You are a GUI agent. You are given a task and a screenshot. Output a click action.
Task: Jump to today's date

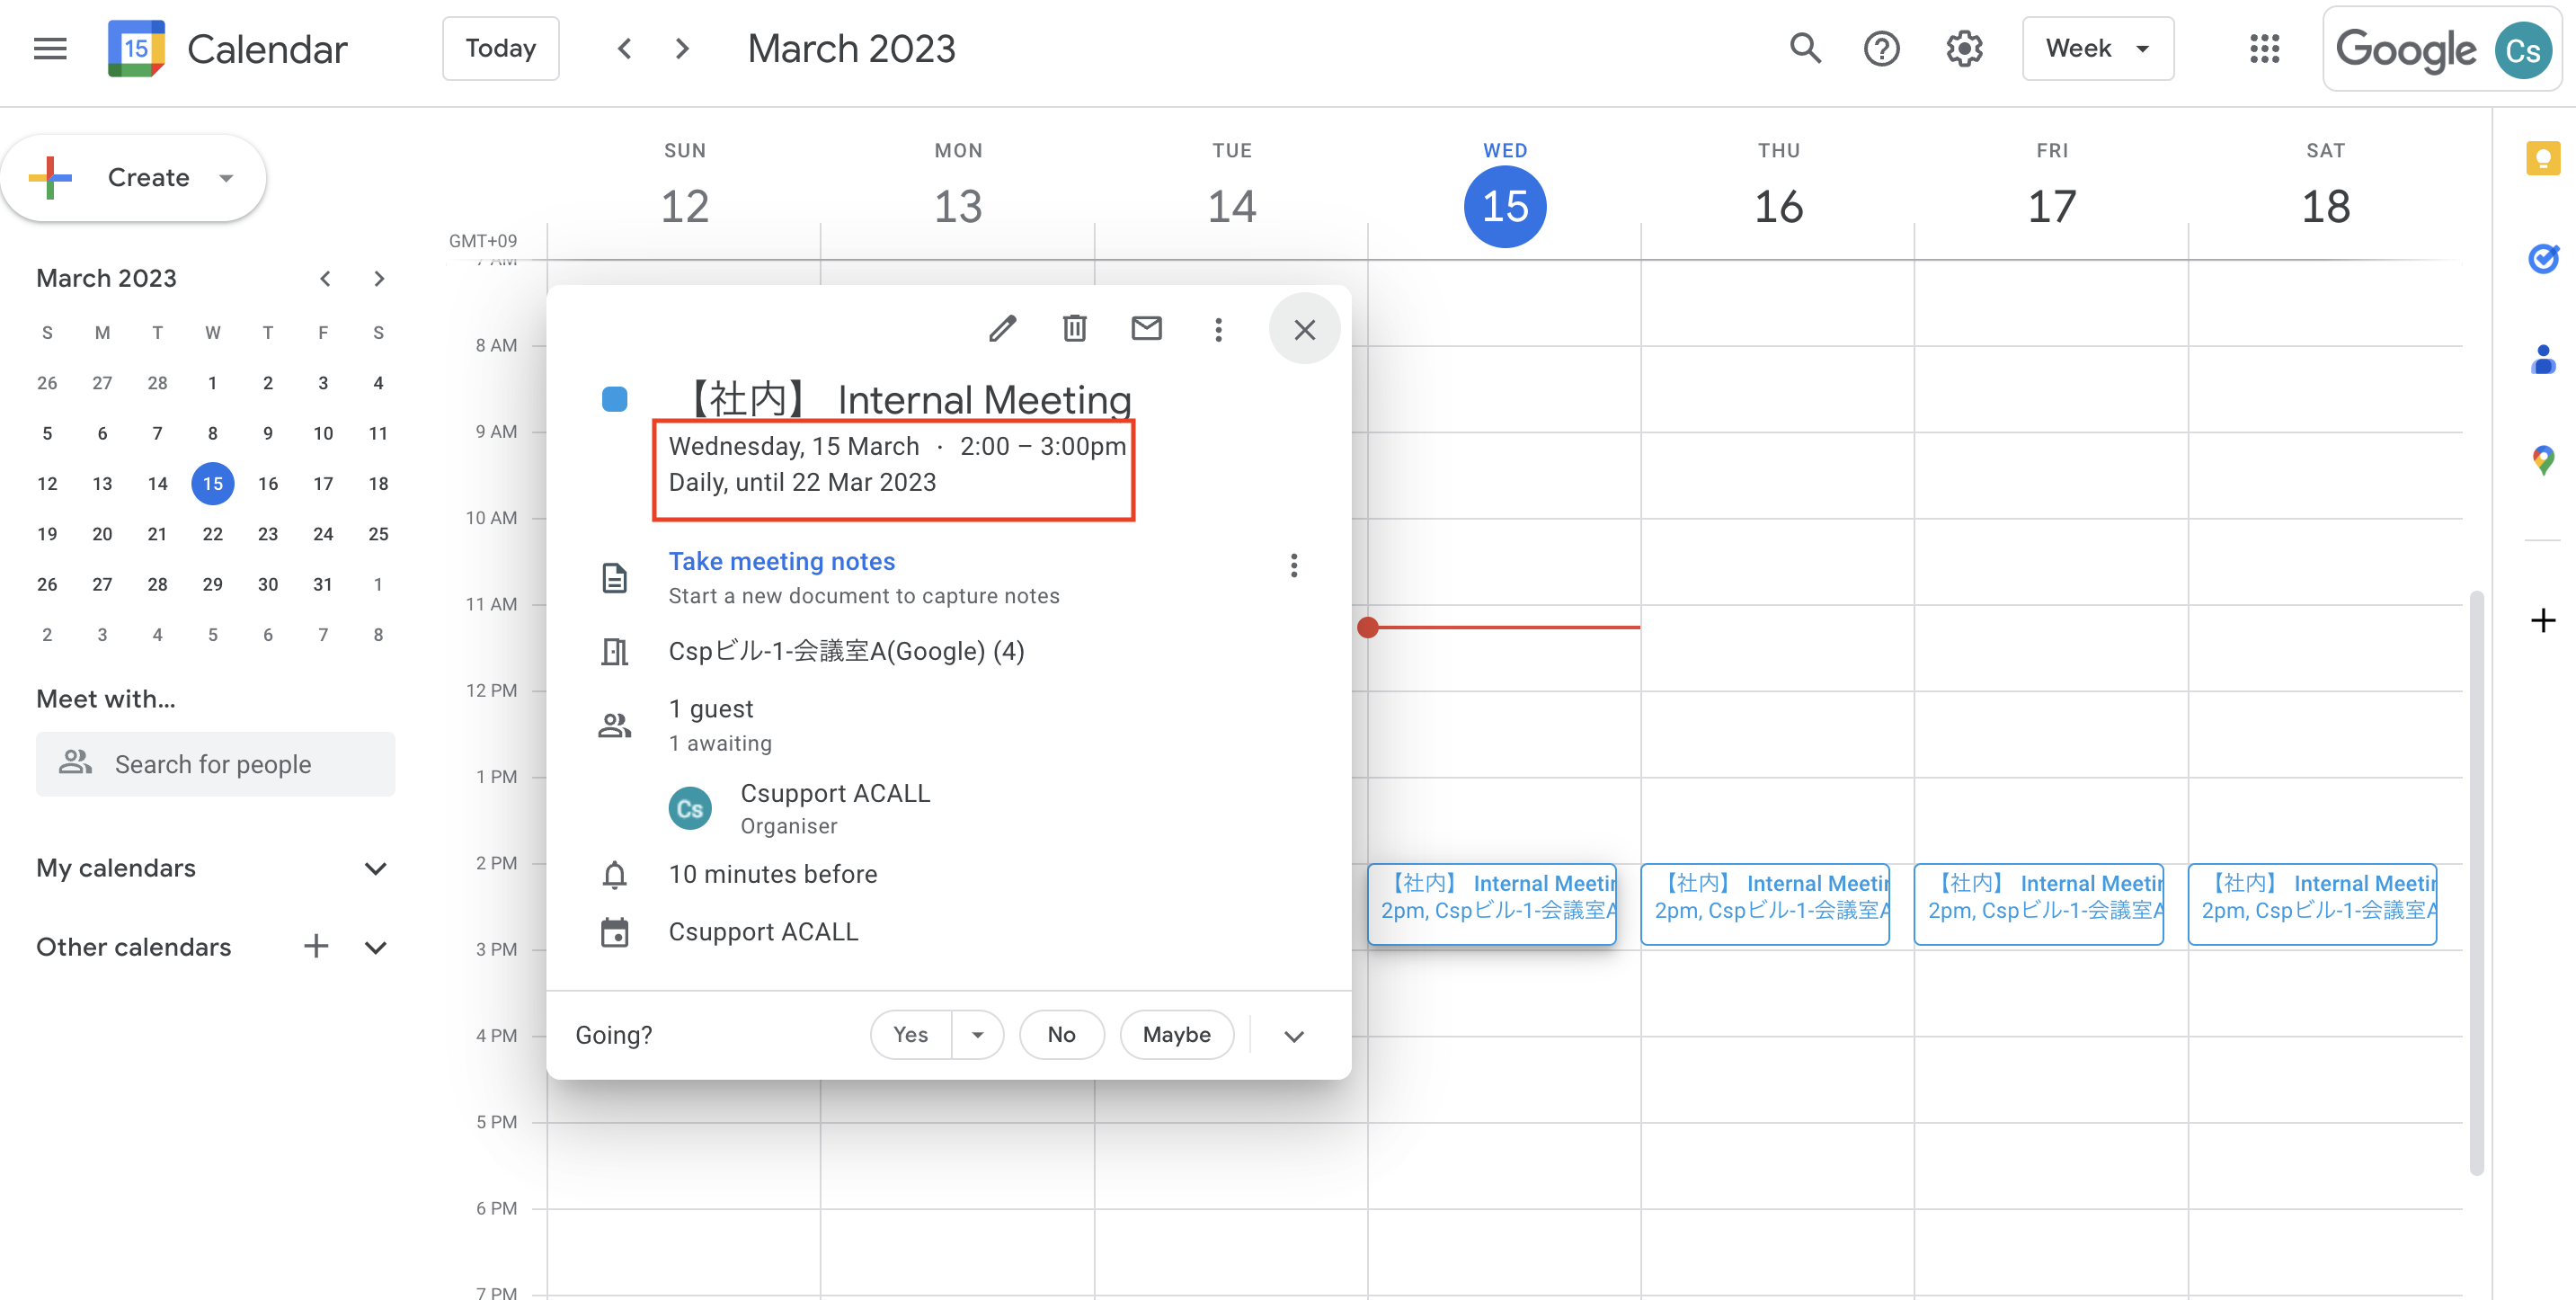point(500,48)
